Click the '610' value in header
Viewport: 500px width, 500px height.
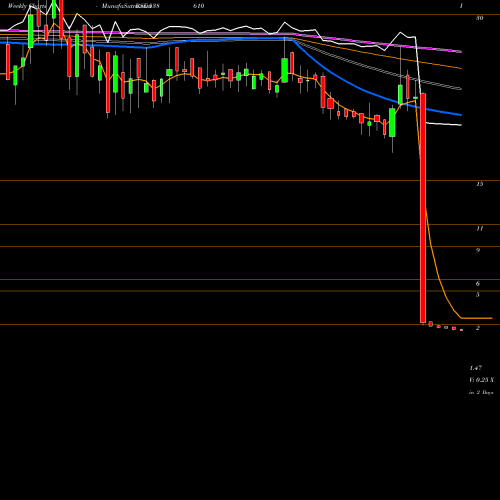[x=198, y=6]
